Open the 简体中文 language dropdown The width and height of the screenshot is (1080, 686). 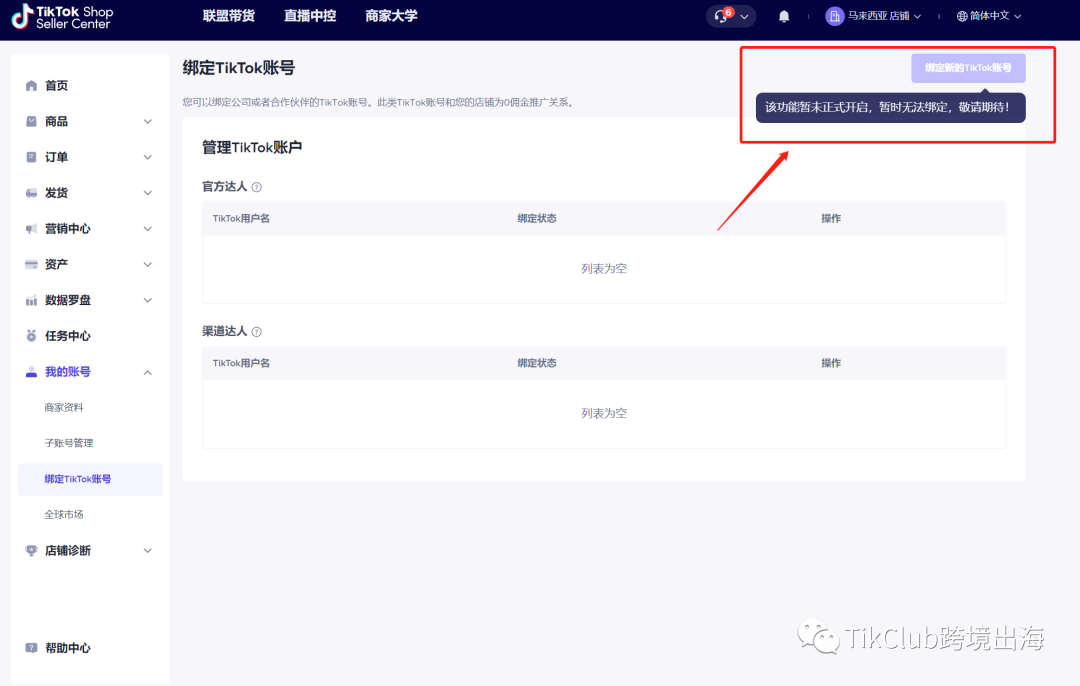(988, 16)
